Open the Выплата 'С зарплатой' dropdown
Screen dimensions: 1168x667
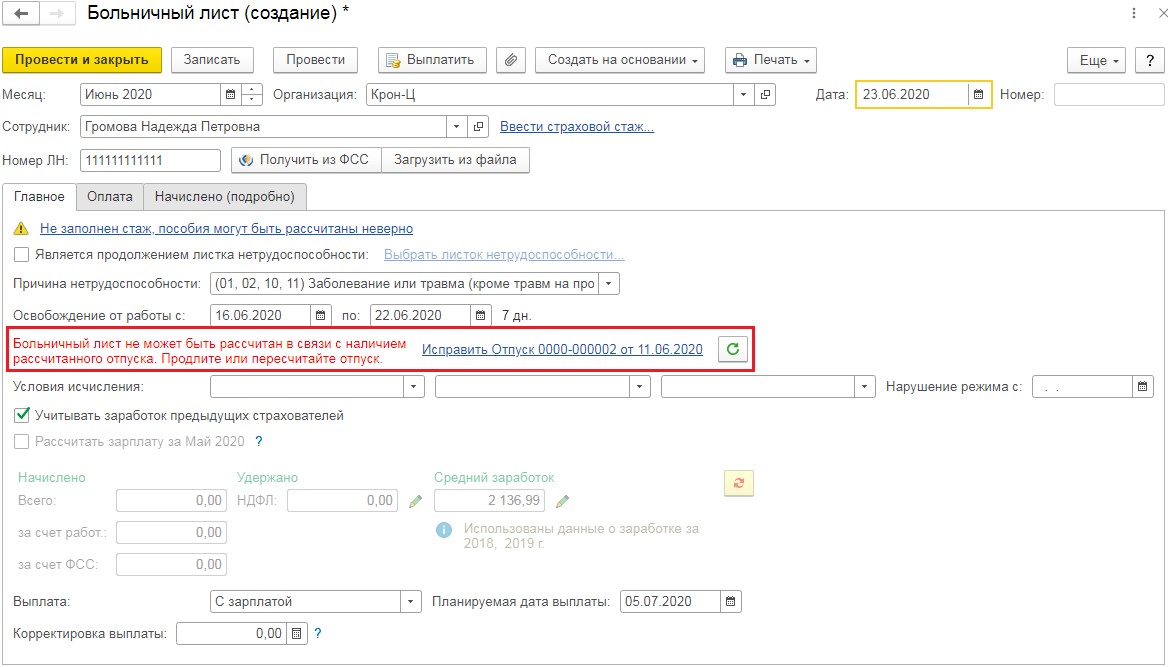(411, 602)
